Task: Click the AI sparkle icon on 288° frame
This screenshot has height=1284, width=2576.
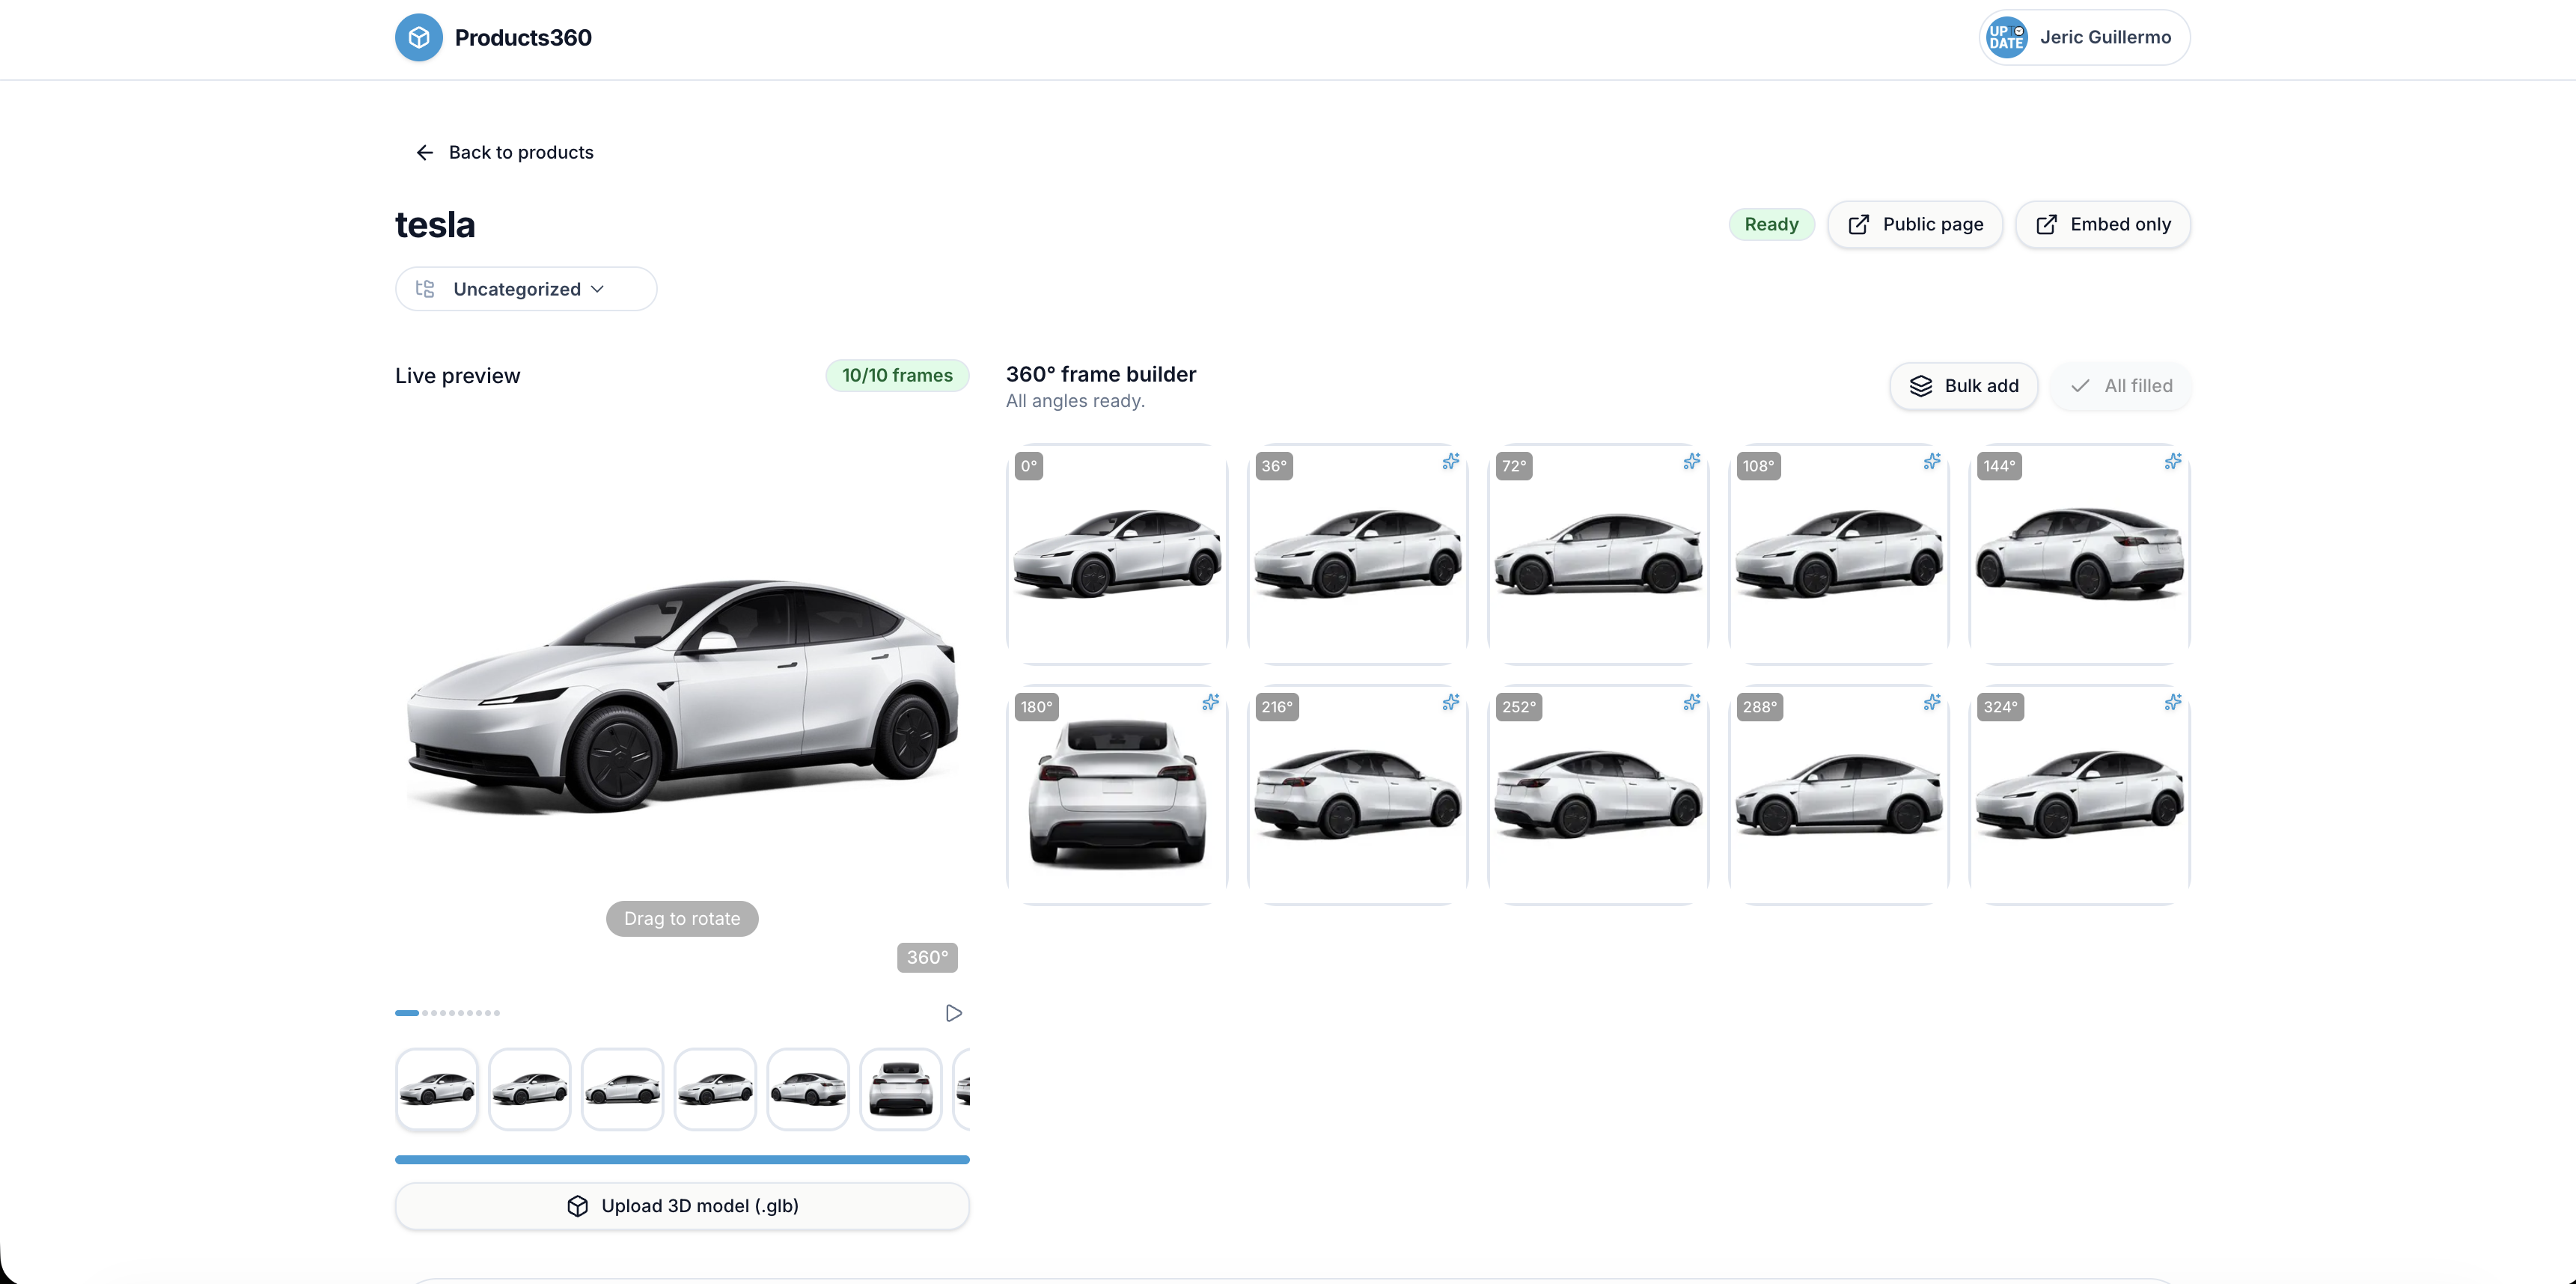Action: pyautogui.click(x=1932, y=702)
